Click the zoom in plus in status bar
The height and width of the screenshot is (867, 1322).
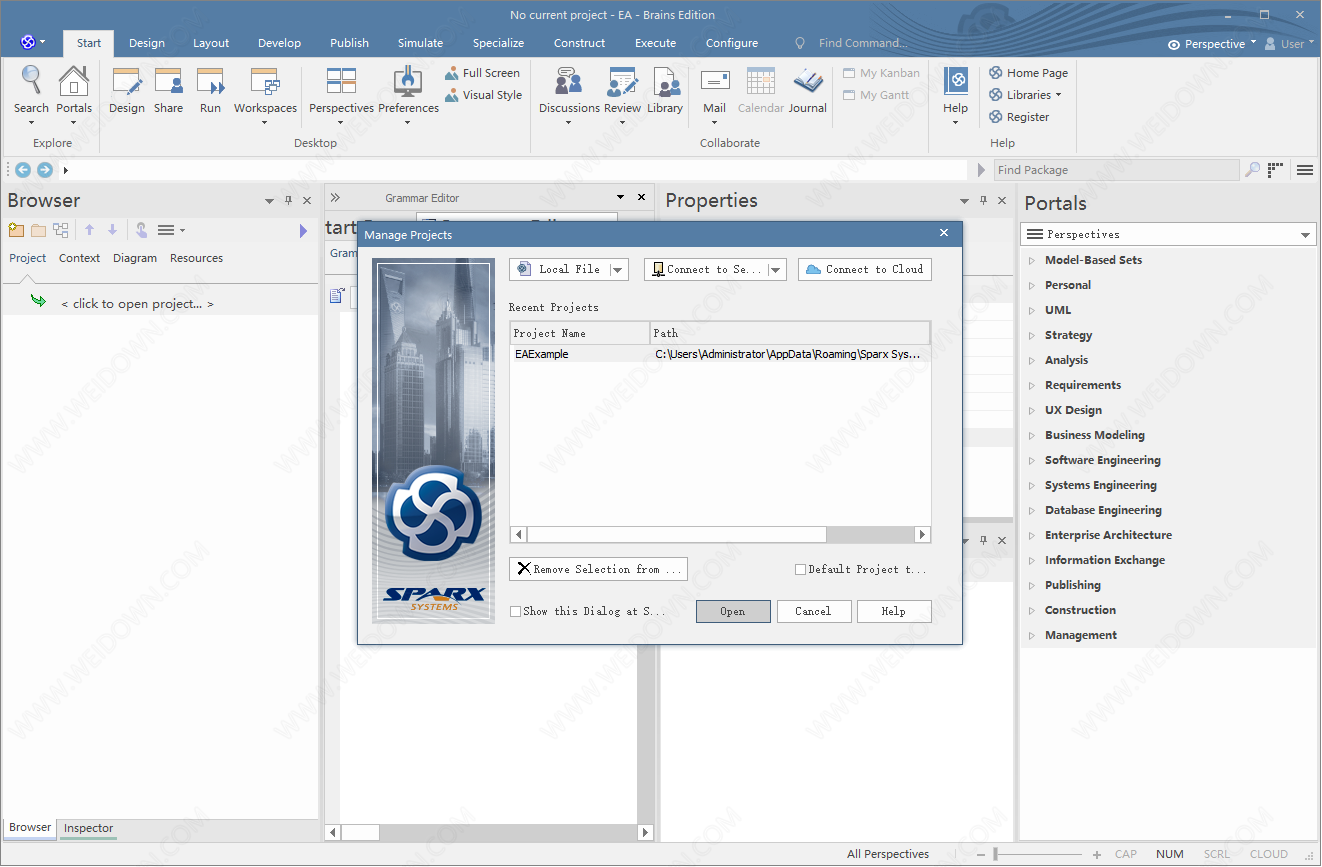point(1097,855)
